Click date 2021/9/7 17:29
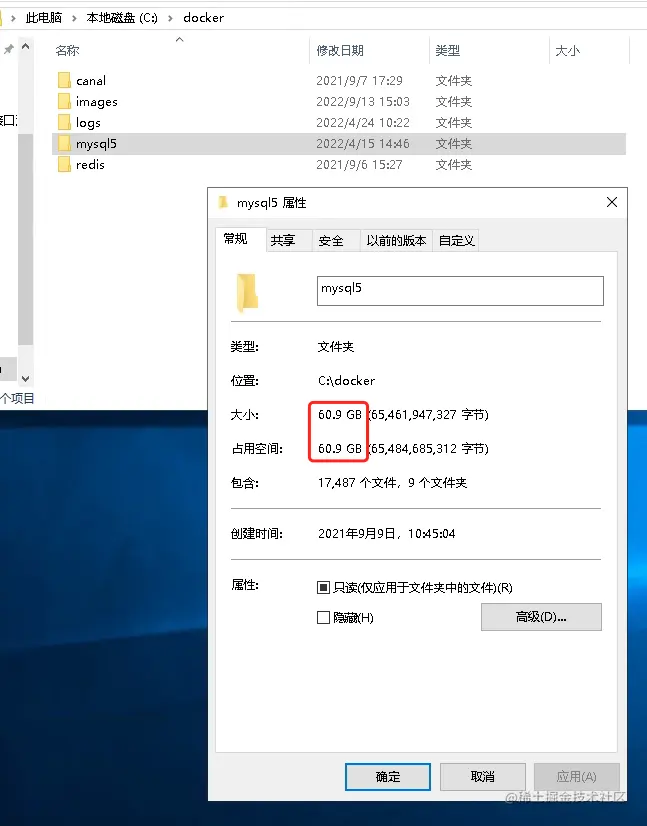 click(x=359, y=81)
